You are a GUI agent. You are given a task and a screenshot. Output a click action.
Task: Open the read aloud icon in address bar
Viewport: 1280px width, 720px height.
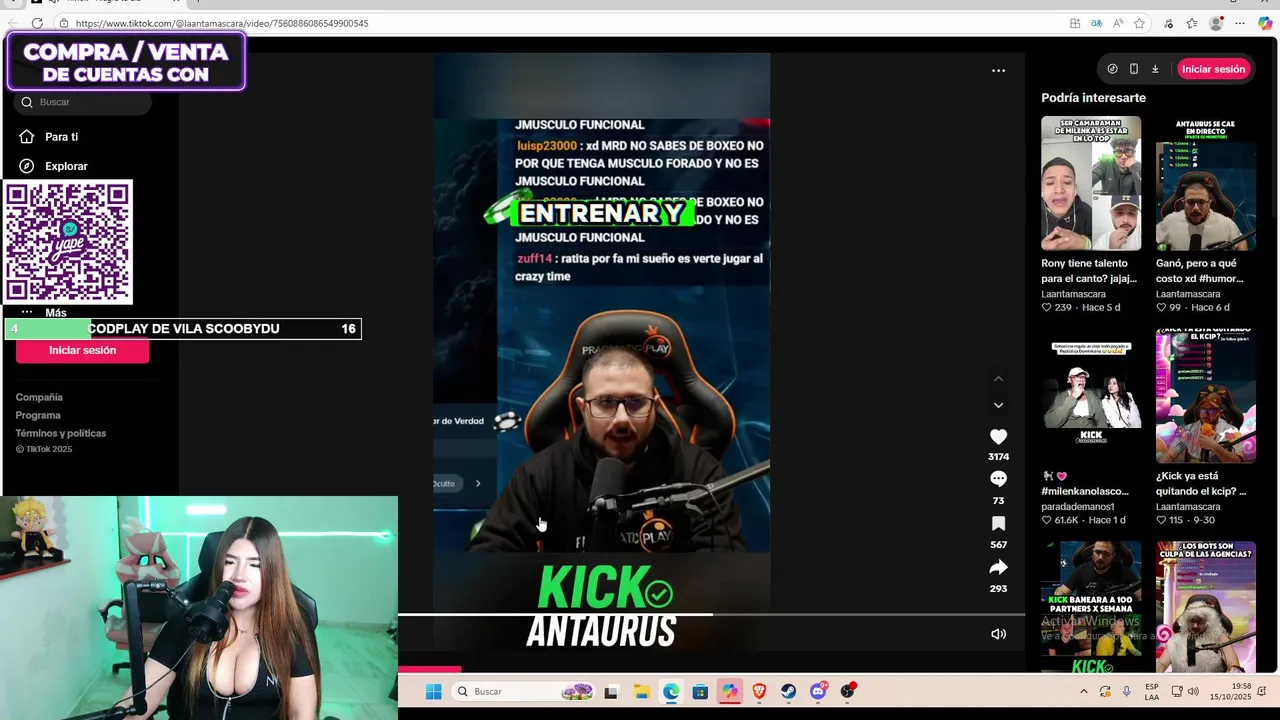coord(1118,23)
